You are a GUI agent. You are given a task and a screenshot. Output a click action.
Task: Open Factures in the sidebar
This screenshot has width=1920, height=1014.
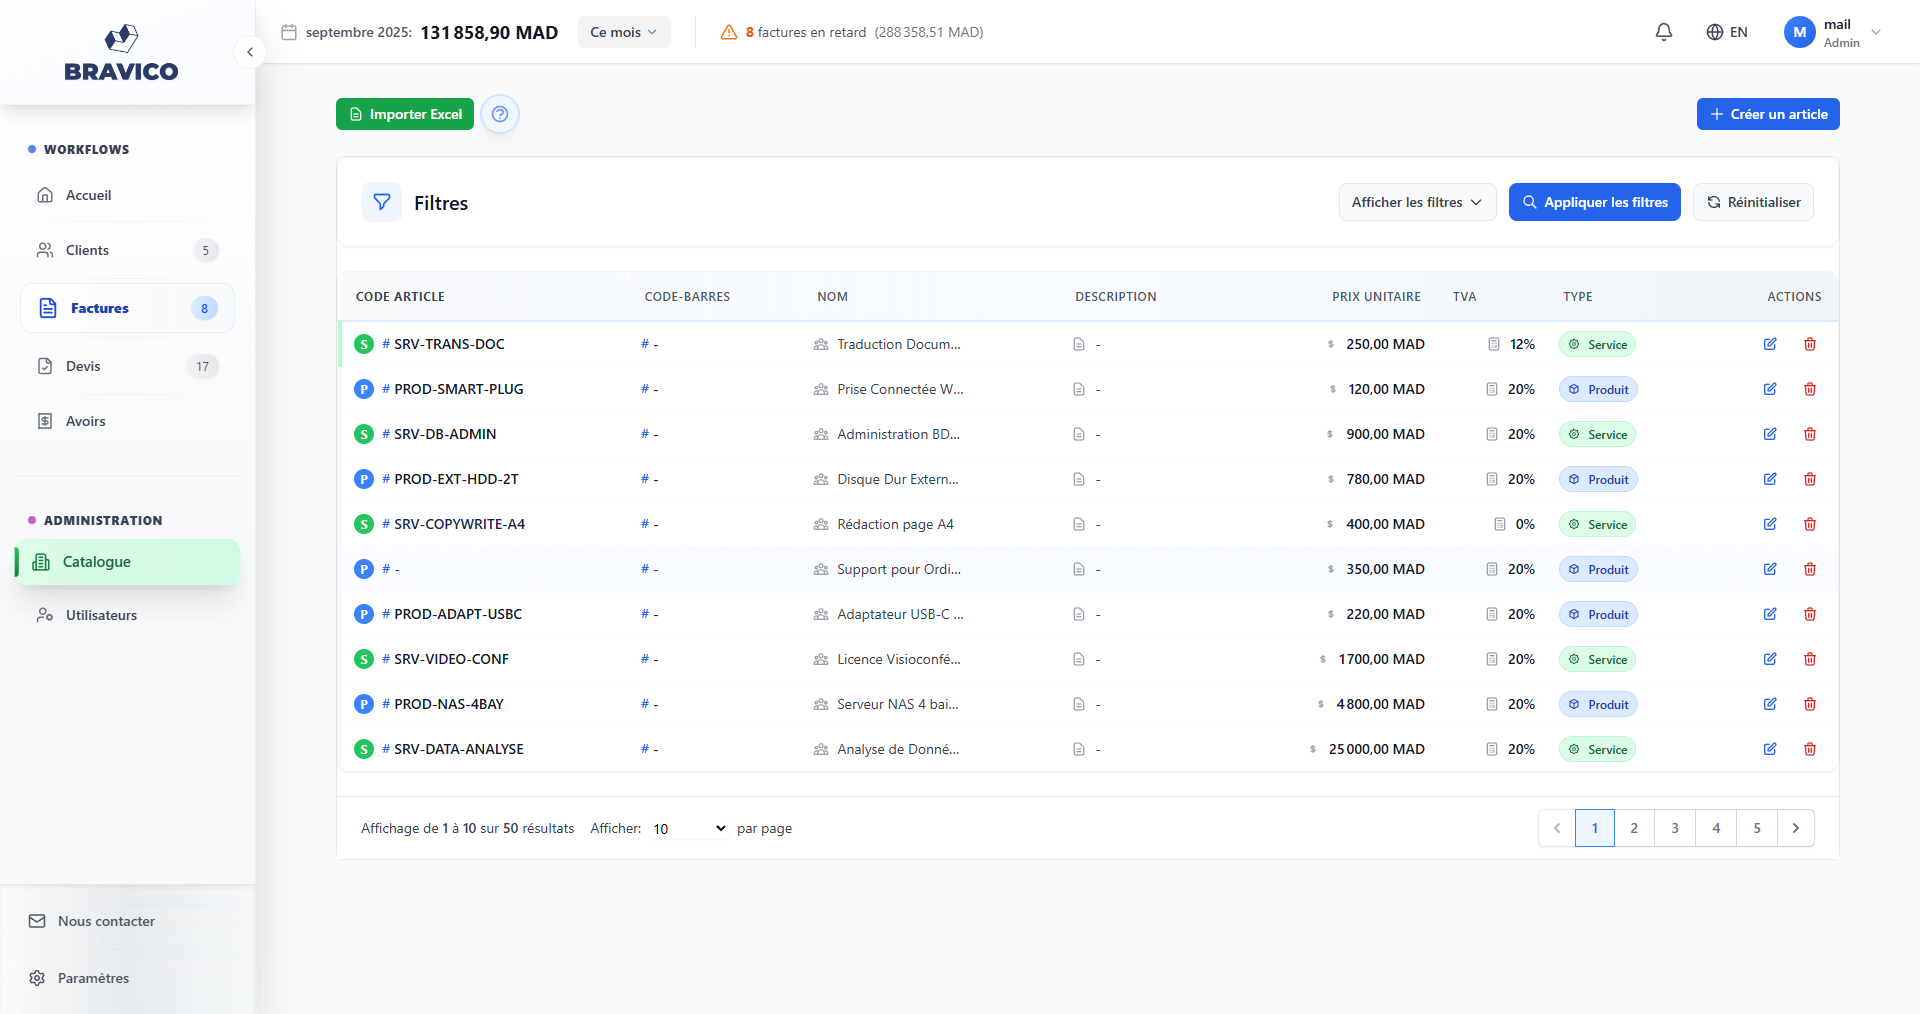pos(127,308)
